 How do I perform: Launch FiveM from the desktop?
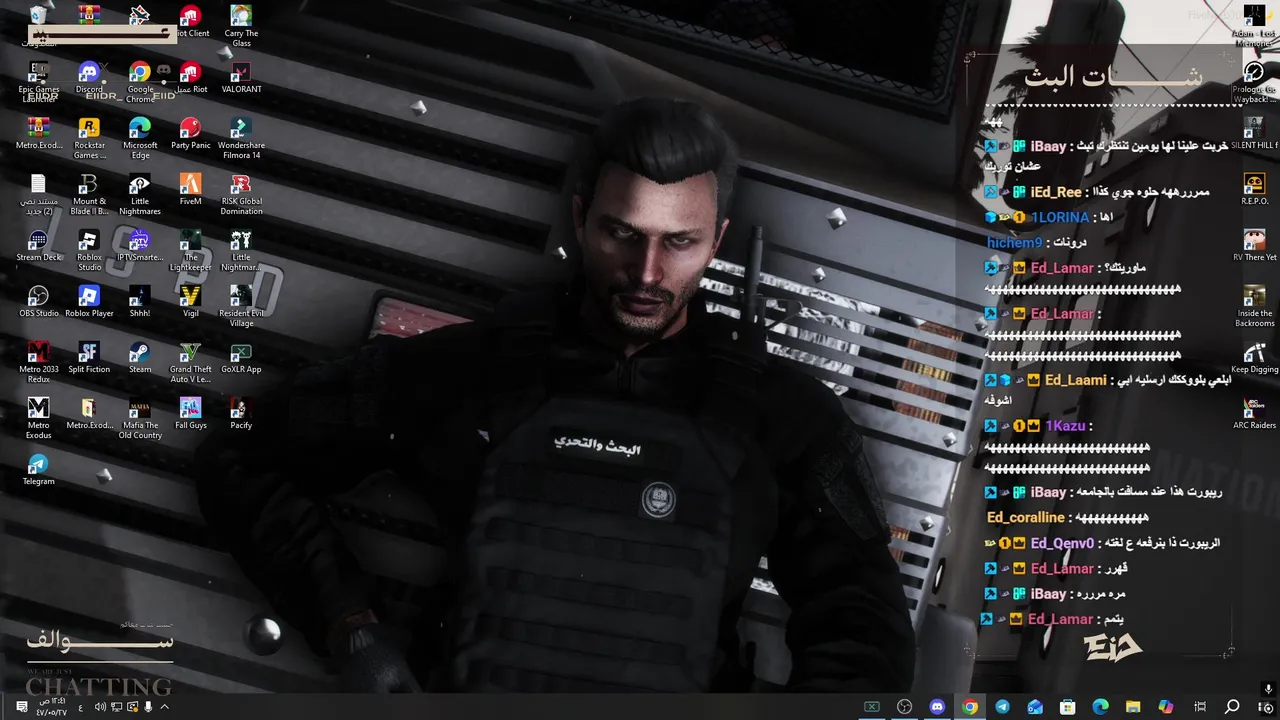[x=190, y=190]
